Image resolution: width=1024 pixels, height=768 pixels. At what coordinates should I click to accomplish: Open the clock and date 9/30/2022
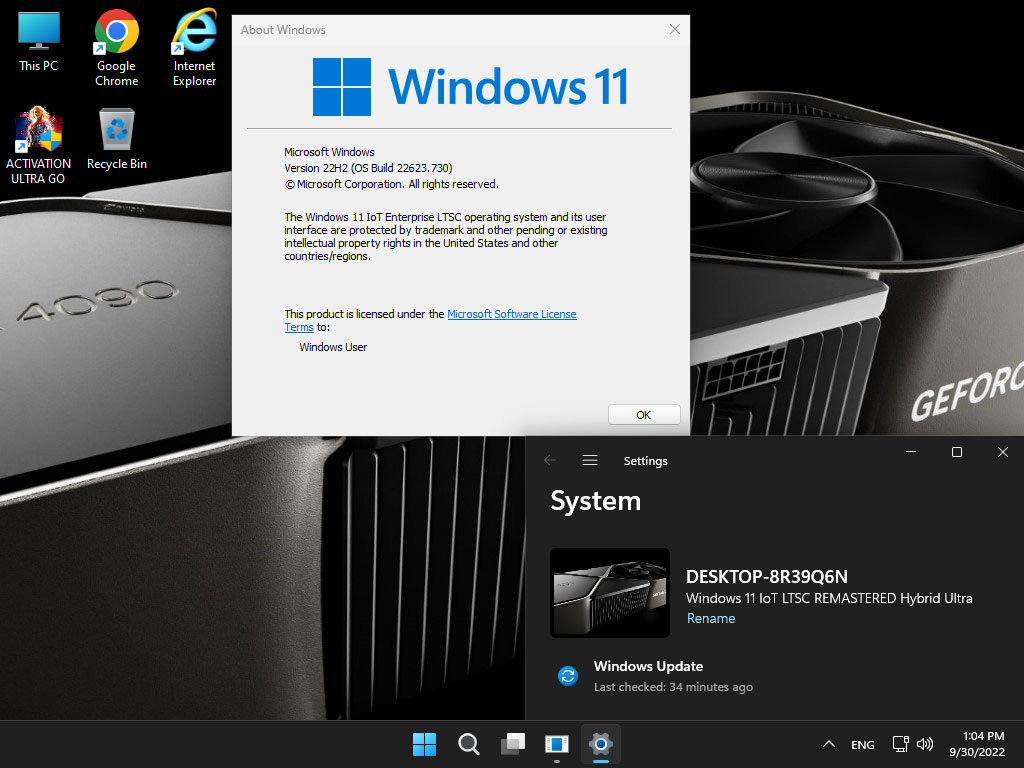click(x=977, y=744)
